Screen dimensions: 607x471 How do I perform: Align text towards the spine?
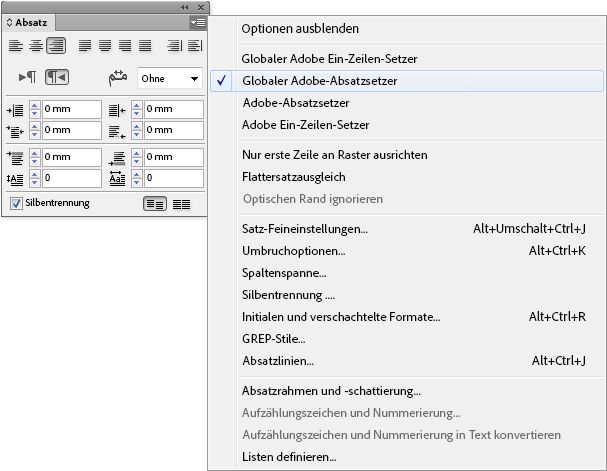coord(175,46)
